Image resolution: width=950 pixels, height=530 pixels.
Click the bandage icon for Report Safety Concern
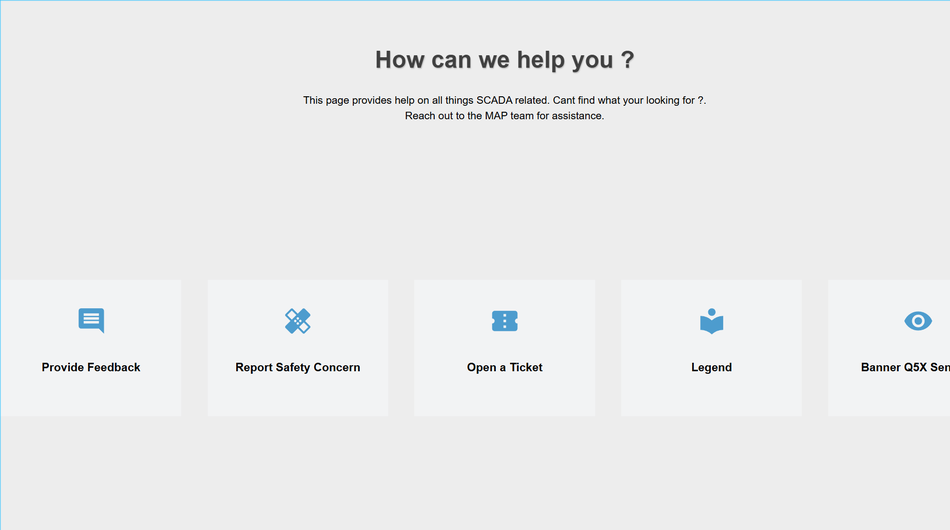point(298,321)
